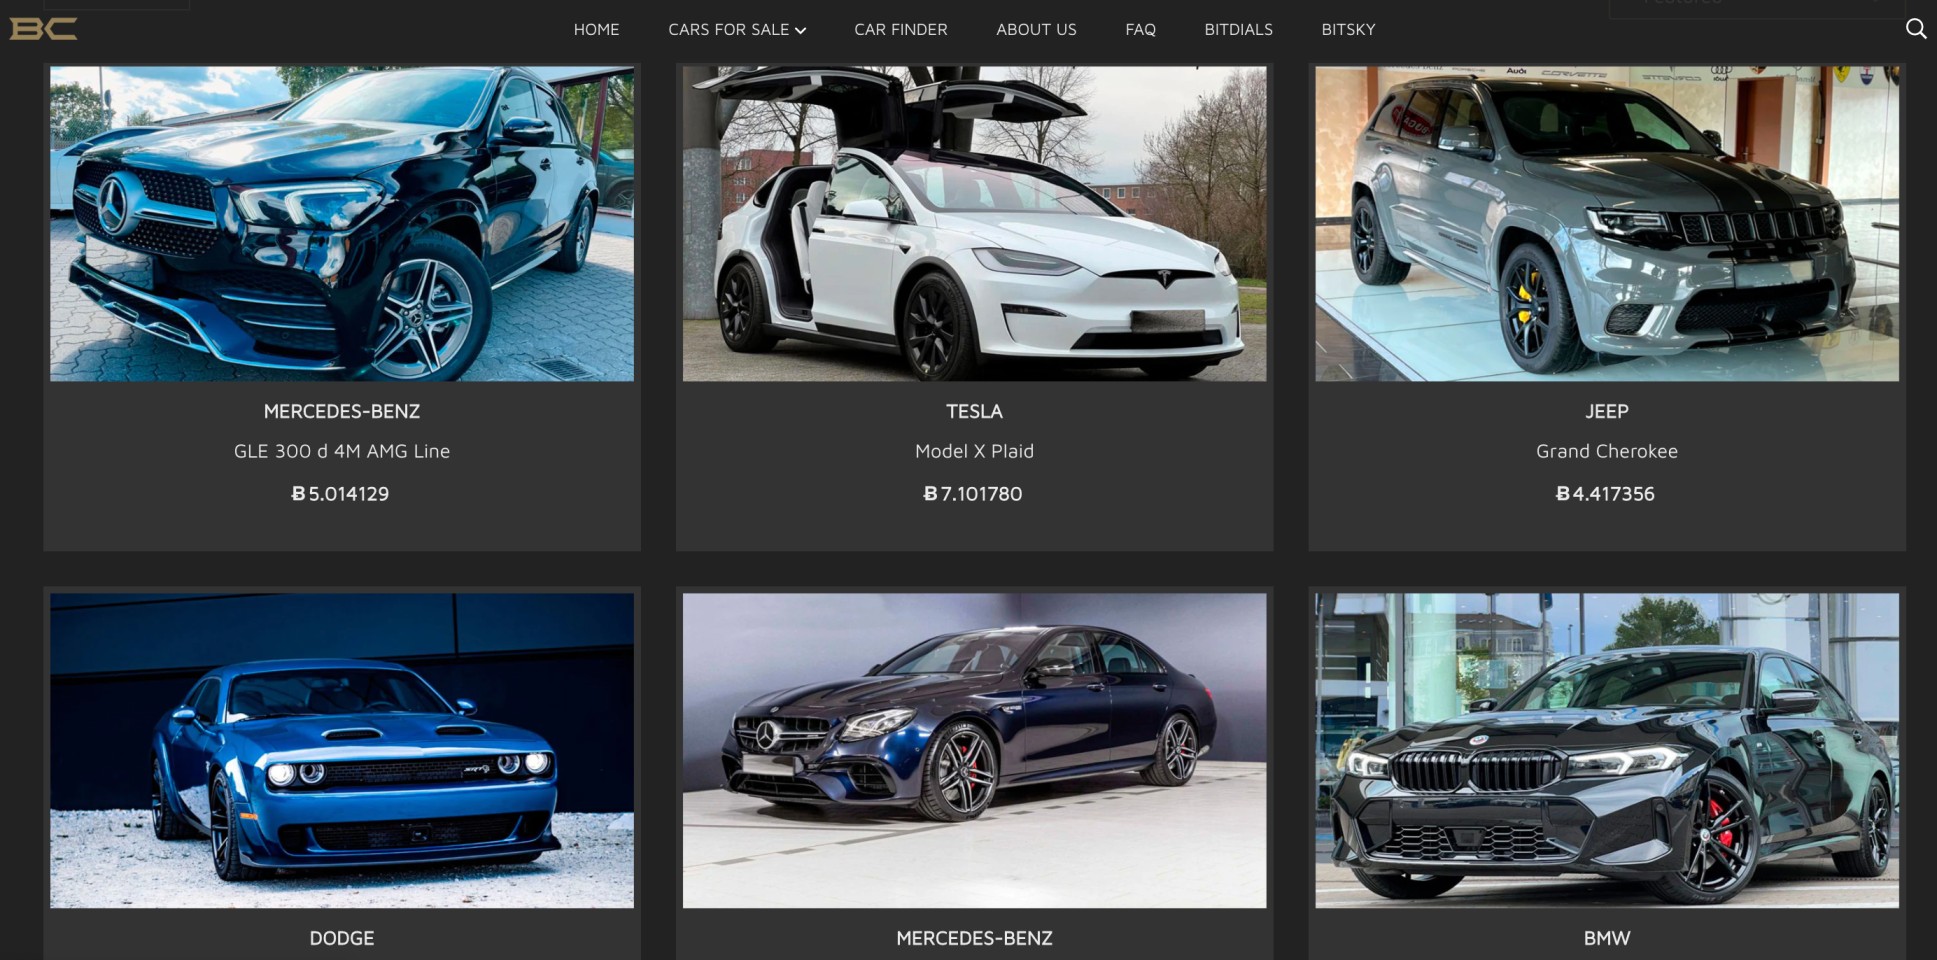This screenshot has height=960, width=1937.
Task: Open the BITDIALS link
Action: (x=1238, y=30)
